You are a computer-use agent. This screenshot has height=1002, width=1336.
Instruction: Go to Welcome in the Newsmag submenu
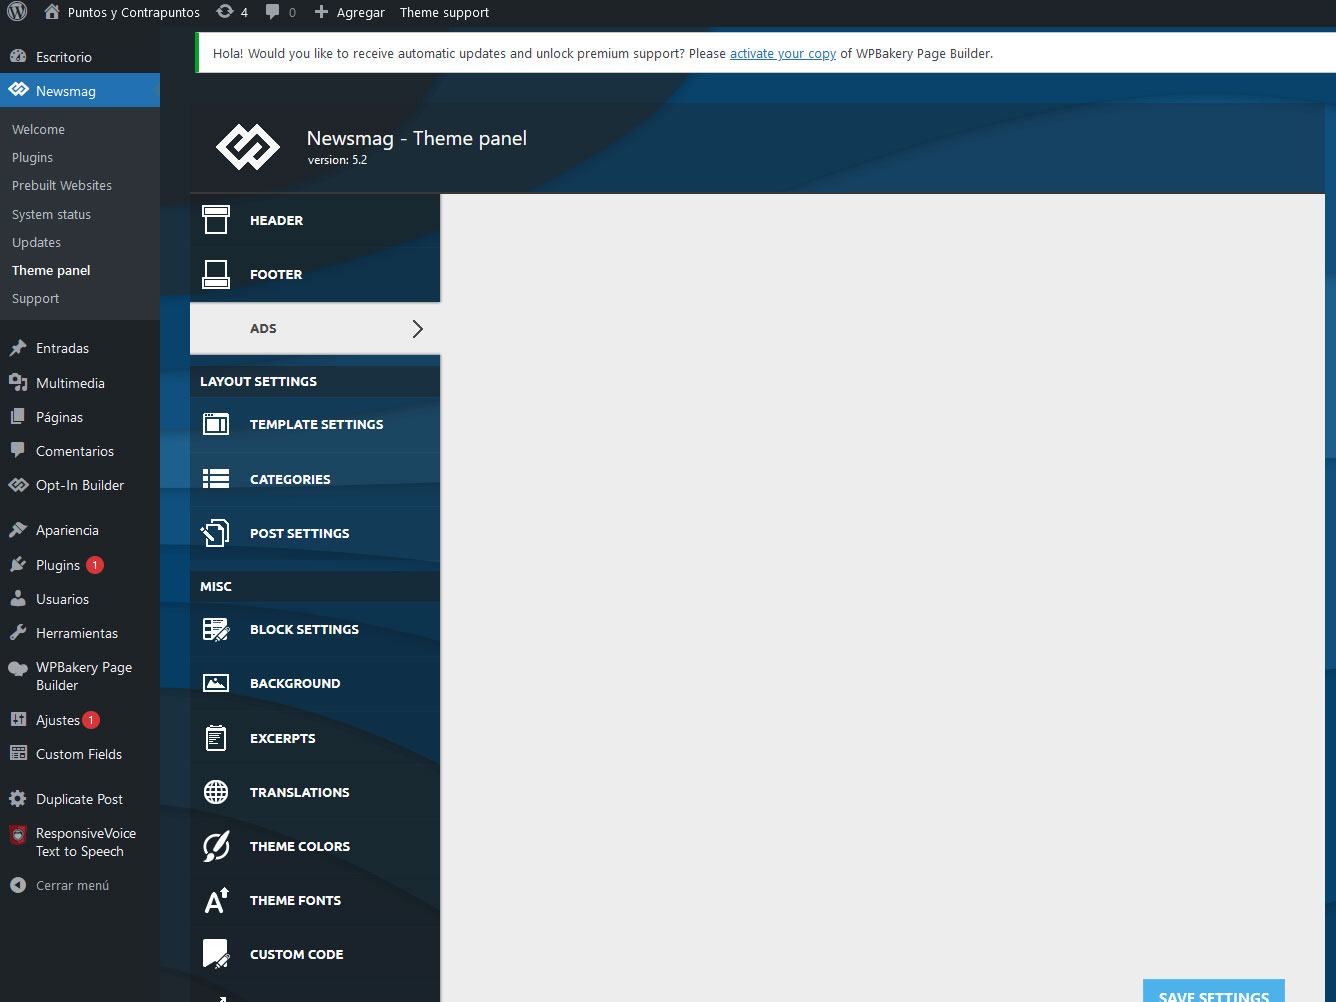coord(38,130)
